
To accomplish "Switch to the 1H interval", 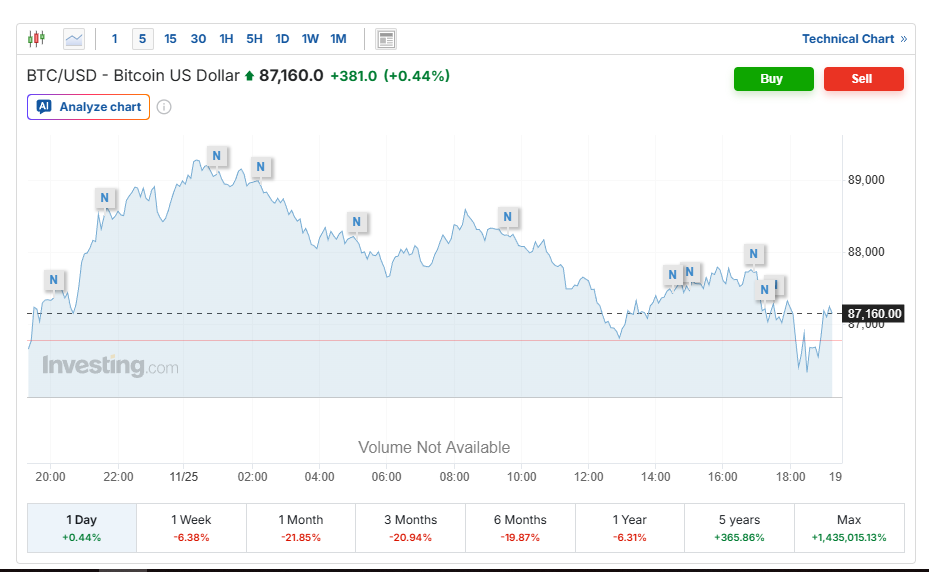I will coord(226,39).
